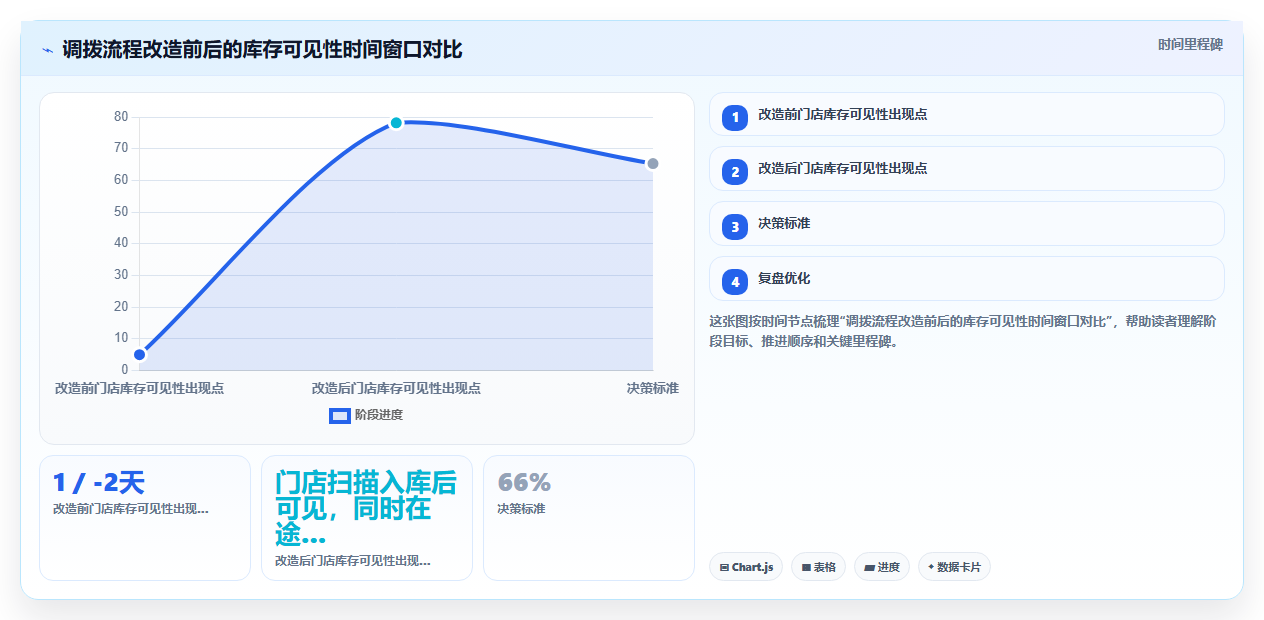Click the 时间里程碑 label
This screenshot has width=1264, height=620.
[1190, 44]
